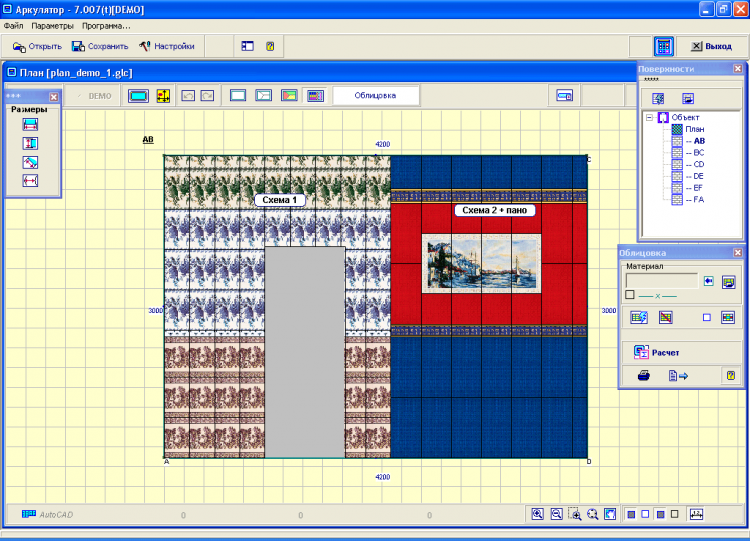Select the AB surface in the tree
Screen dimensions: 750x541
[698, 141]
